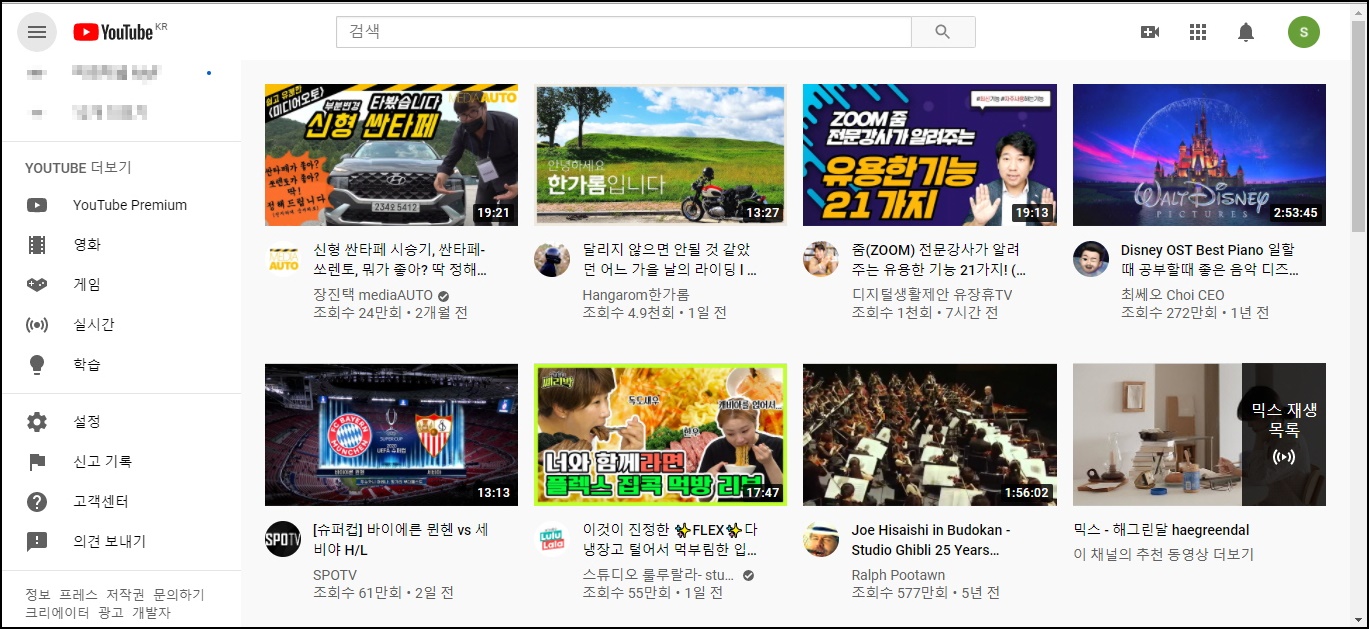Open the [슈퍼컵] 바이에른 뮌헨 vs 세비야 title
Screen dimensions: 1369x629
[400, 539]
